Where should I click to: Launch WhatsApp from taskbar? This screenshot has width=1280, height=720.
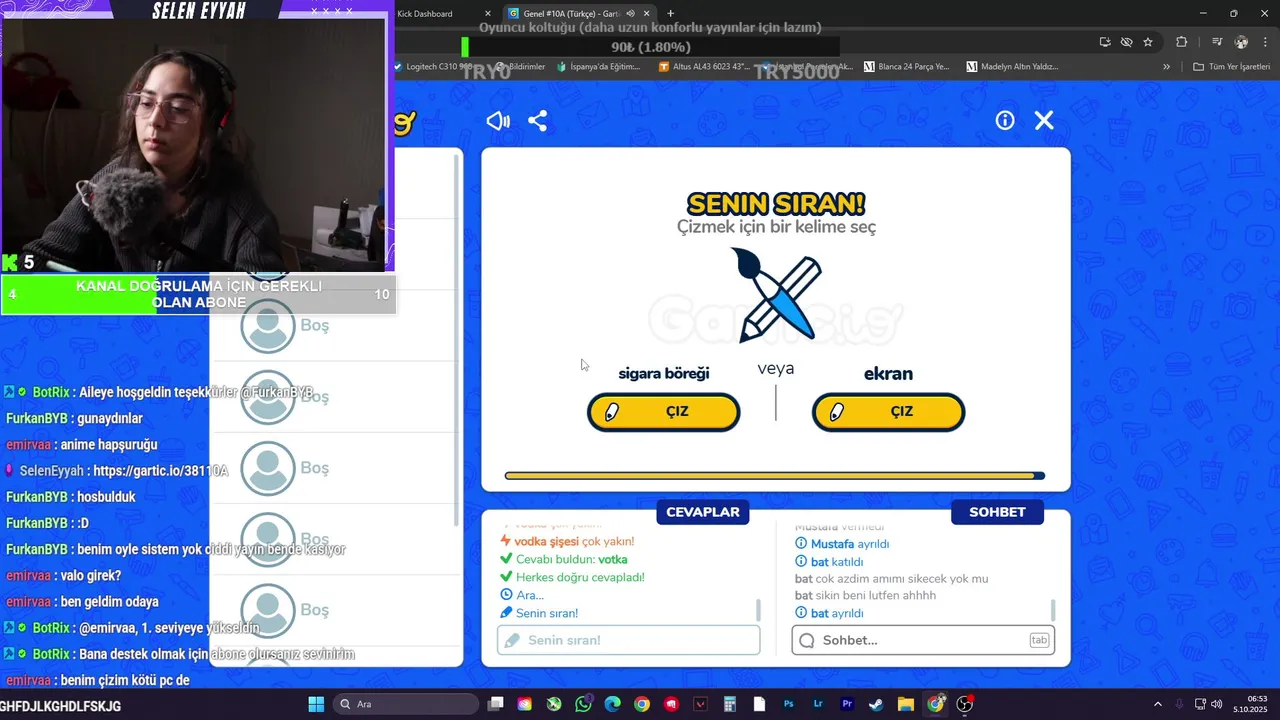coord(583,704)
